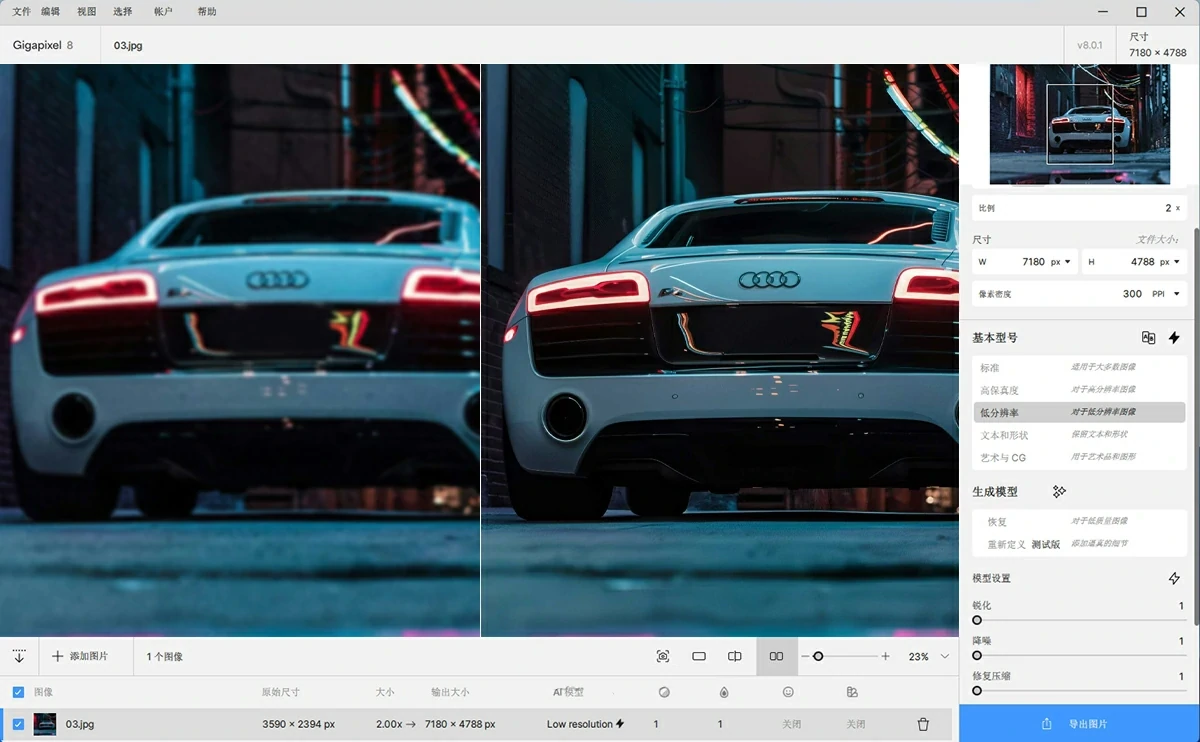Click the 导出图片 export button

[1079, 724]
